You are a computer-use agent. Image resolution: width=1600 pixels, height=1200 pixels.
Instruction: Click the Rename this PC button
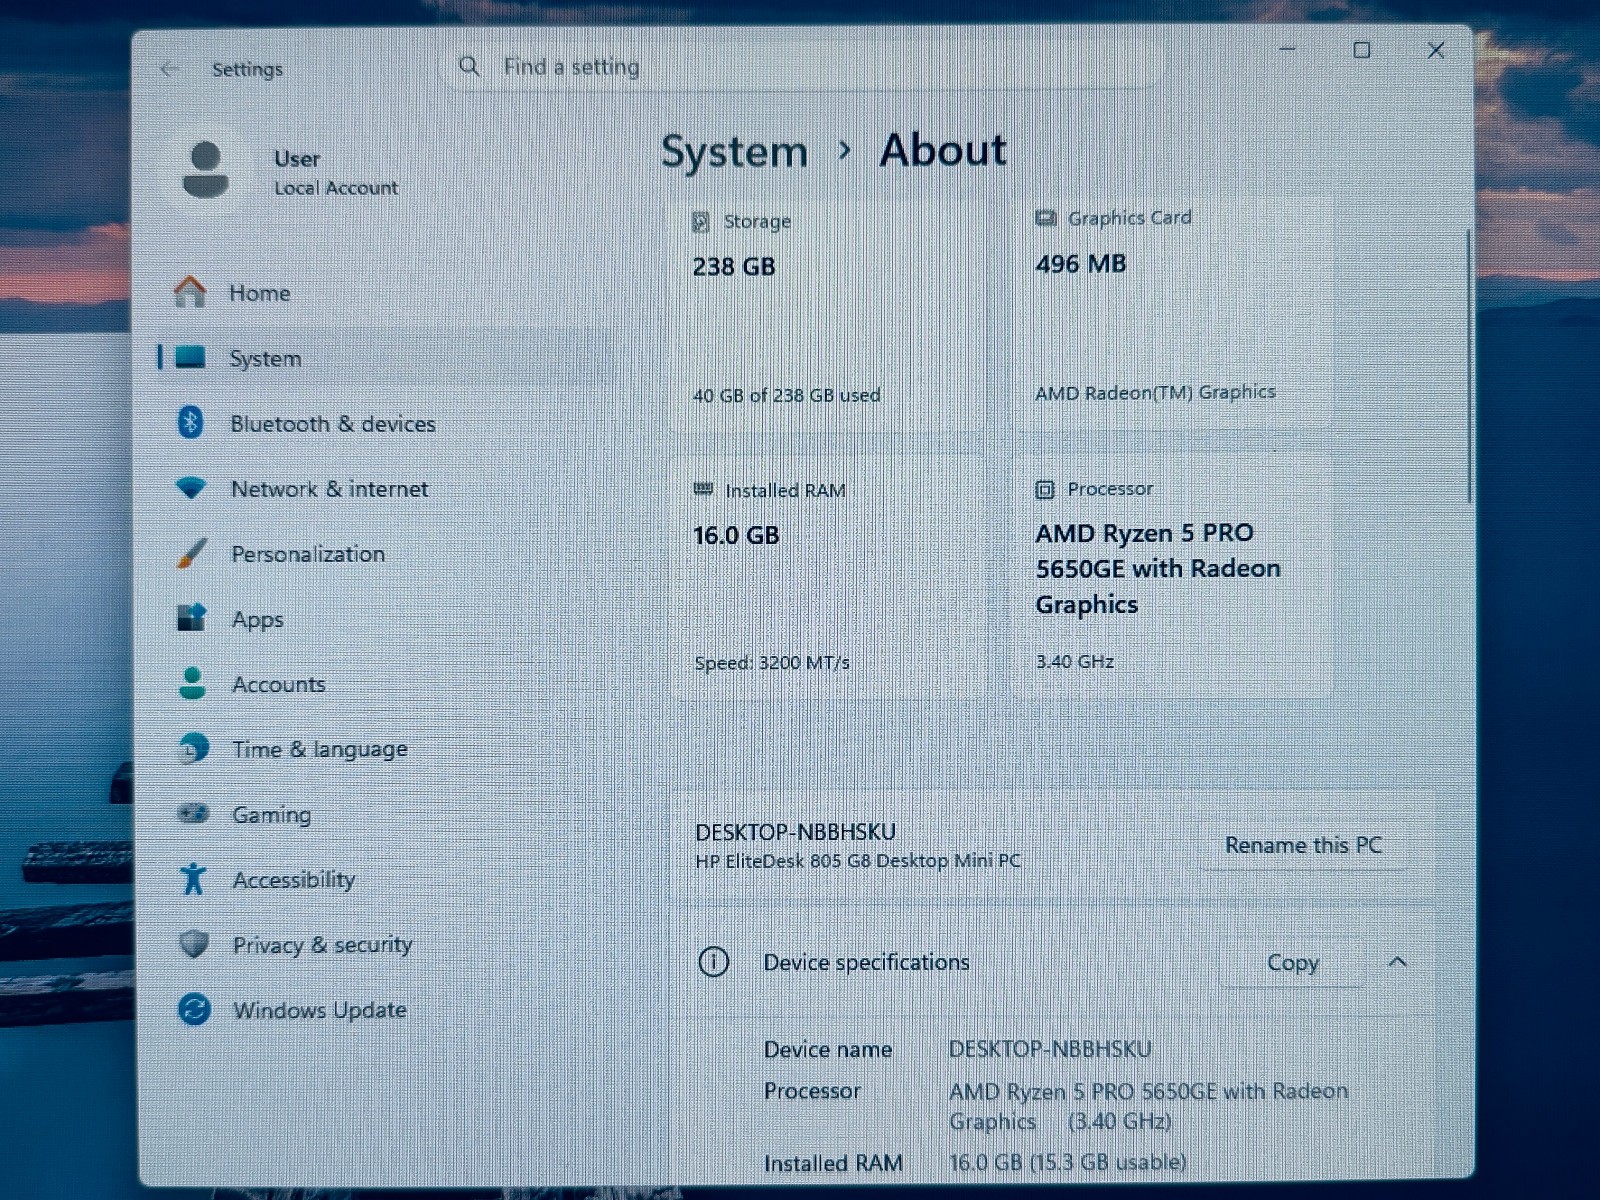1303,845
